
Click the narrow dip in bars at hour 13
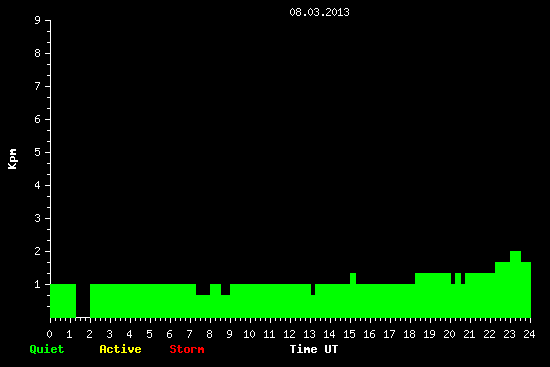tap(313, 289)
